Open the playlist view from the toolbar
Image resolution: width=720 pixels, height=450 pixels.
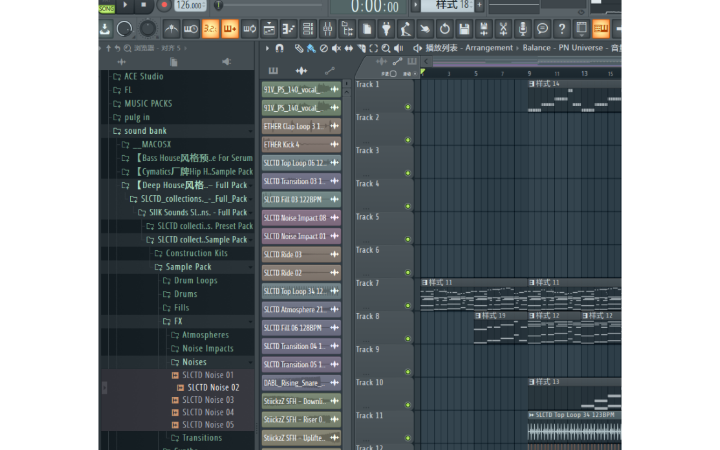(269, 29)
